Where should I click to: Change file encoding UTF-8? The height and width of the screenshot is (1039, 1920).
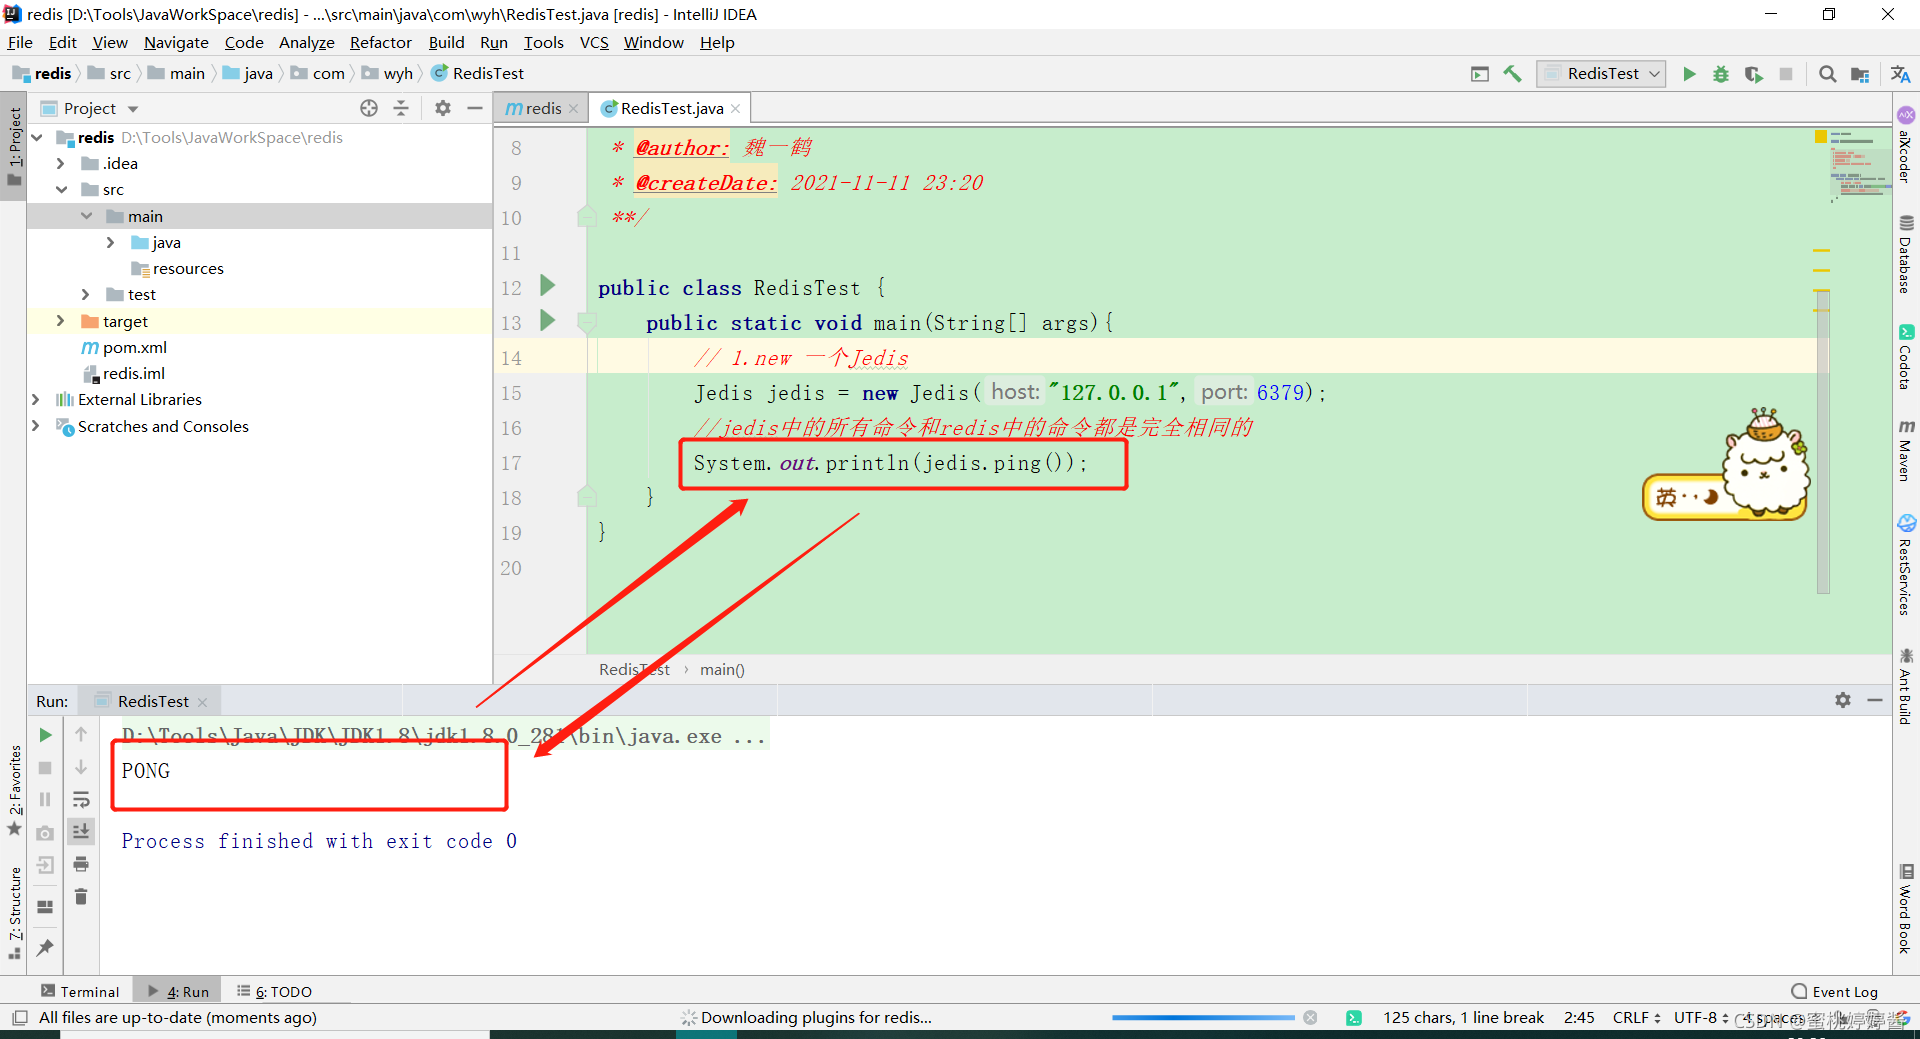pos(1701,1018)
